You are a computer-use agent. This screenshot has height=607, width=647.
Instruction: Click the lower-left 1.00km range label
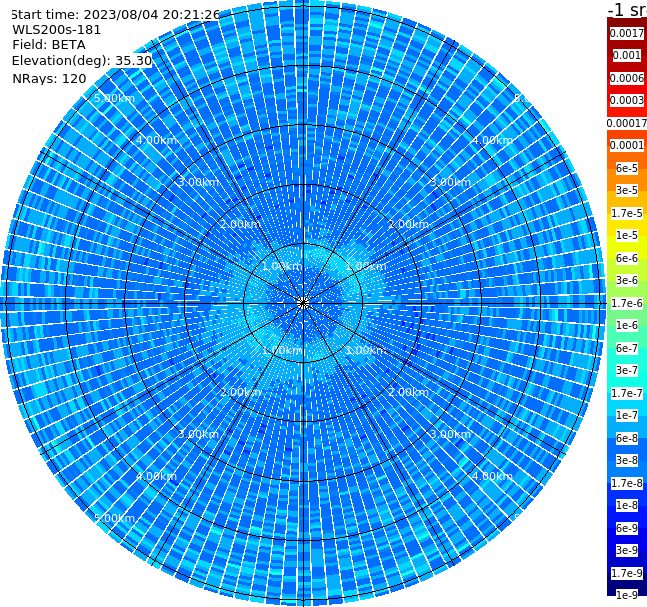pos(283,350)
